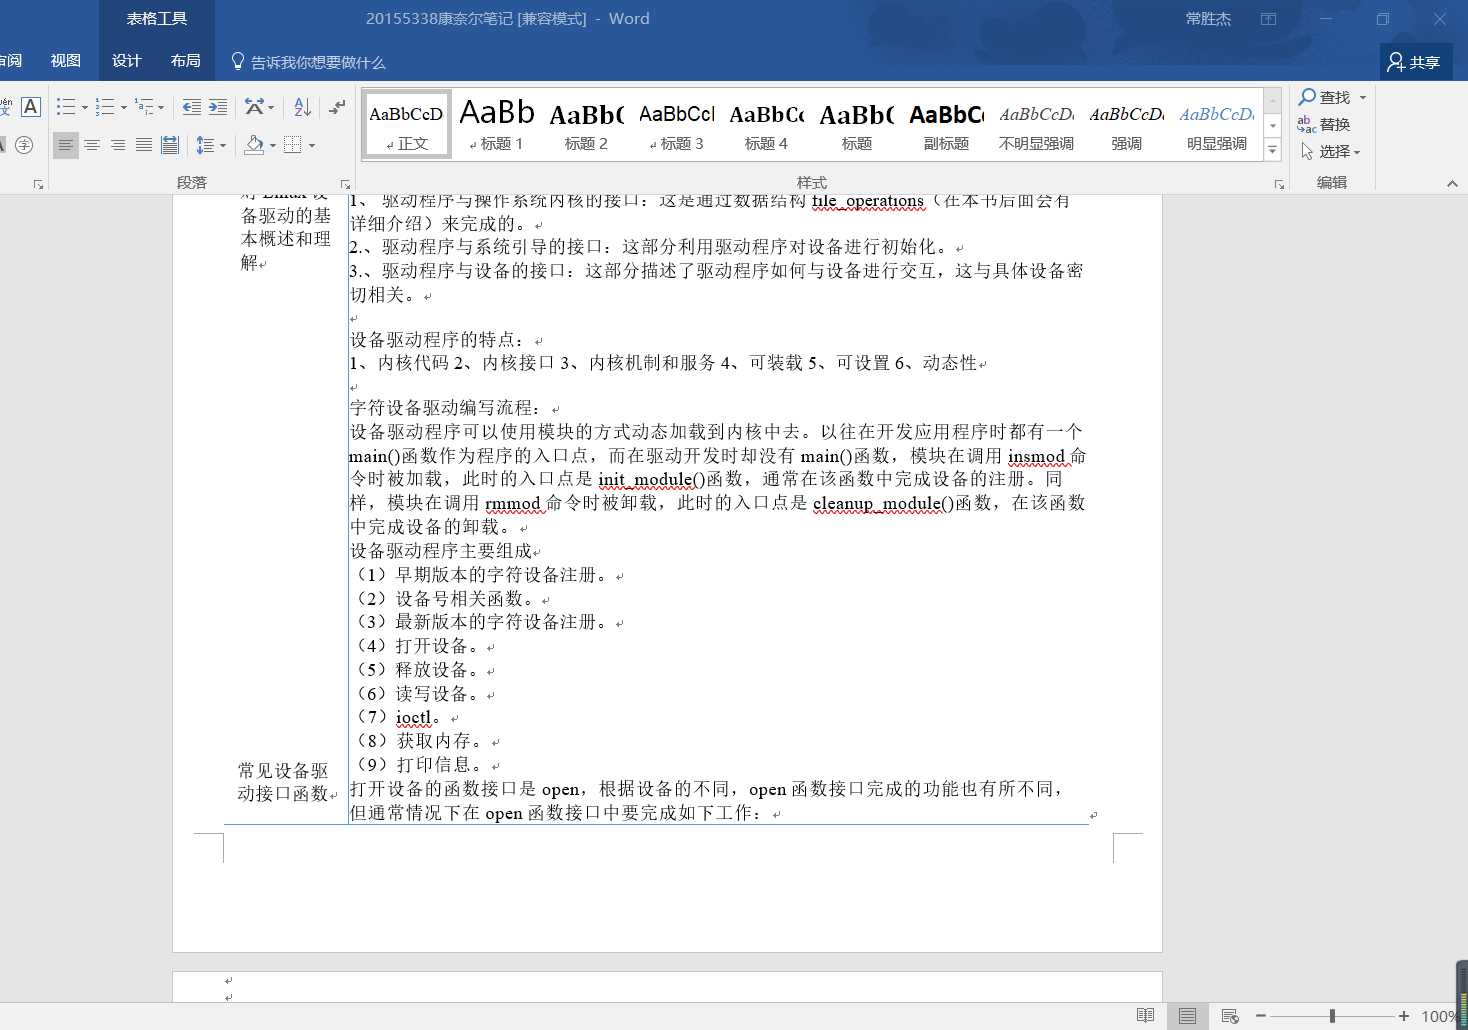Click 告诉我你想要做什么 search box
The image size is (1468, 1030).
point(308,62)
